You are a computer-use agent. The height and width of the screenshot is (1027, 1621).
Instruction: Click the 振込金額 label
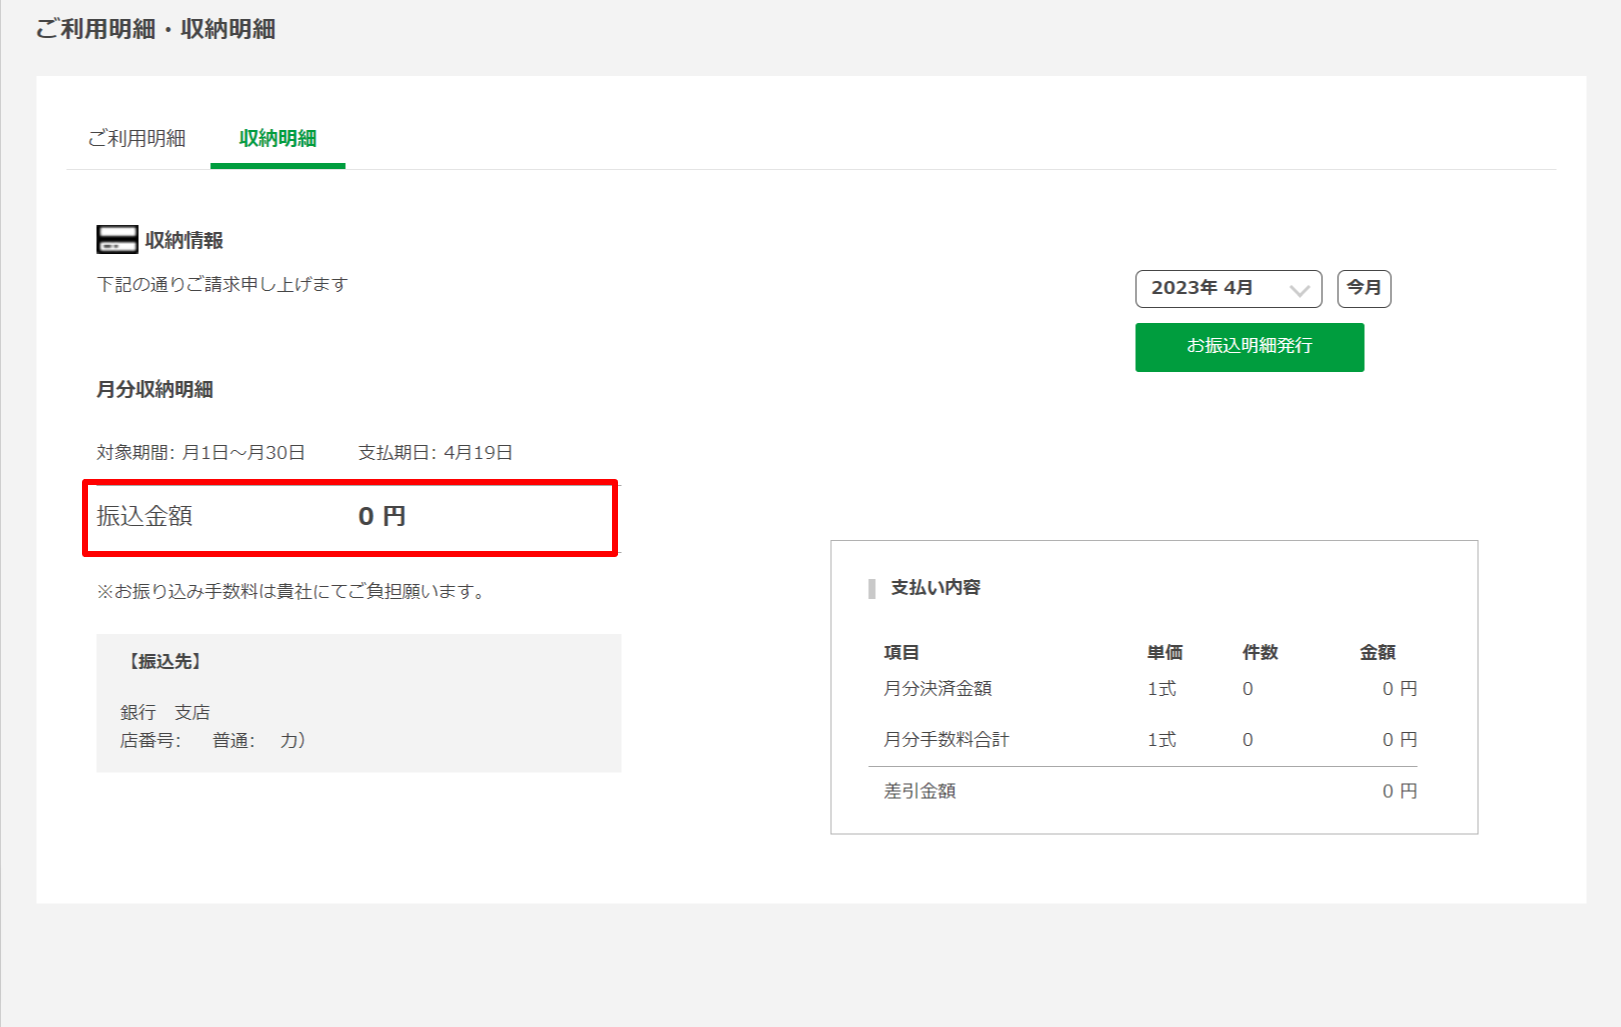(144, 516)
